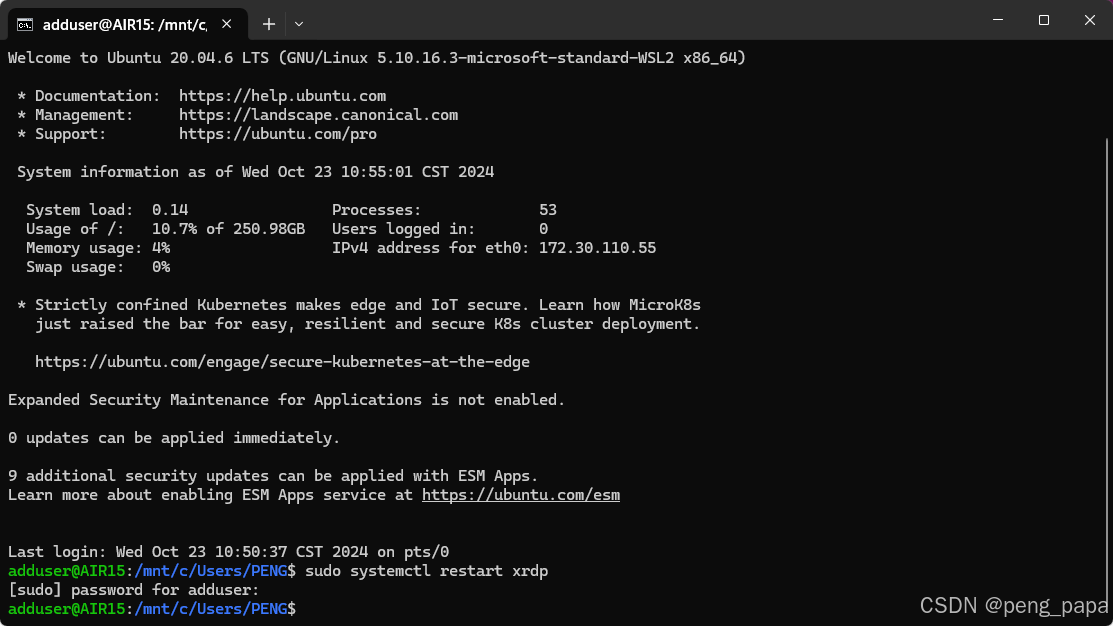The height and width of the screenshot is (626, 1113).
Task: Click the '[sudo] password for adduser:' line
Action: pos(133,590)
